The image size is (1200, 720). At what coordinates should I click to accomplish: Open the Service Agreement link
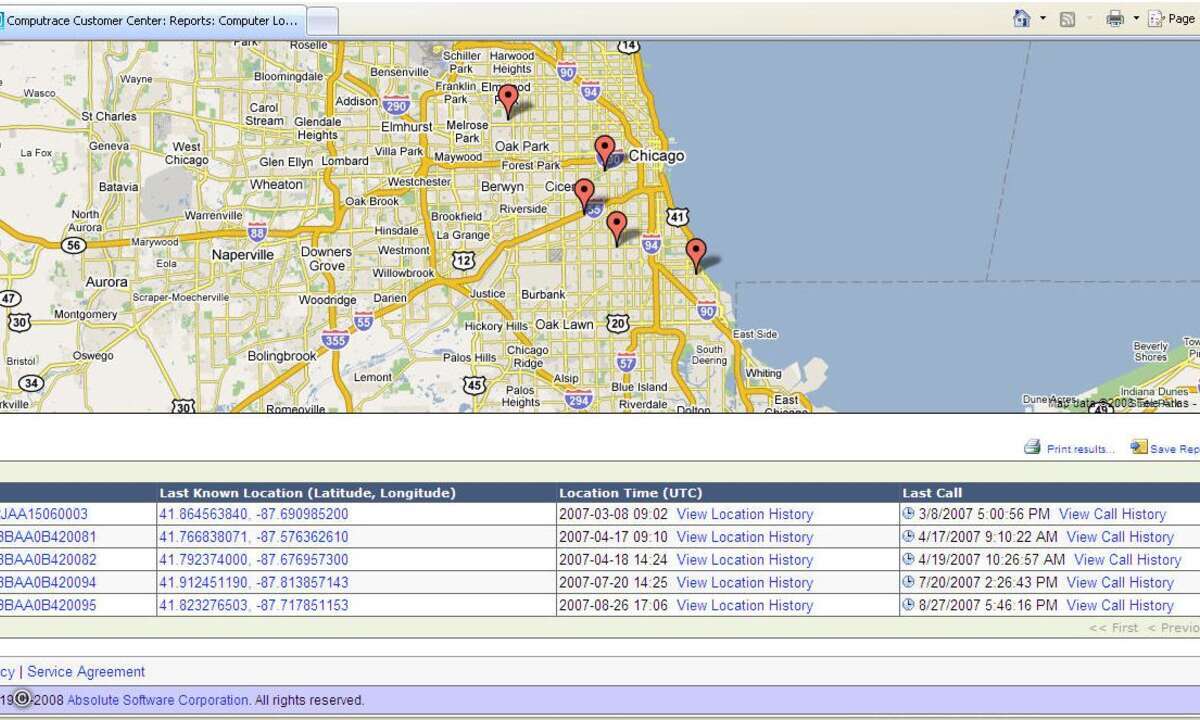(86, 672)
